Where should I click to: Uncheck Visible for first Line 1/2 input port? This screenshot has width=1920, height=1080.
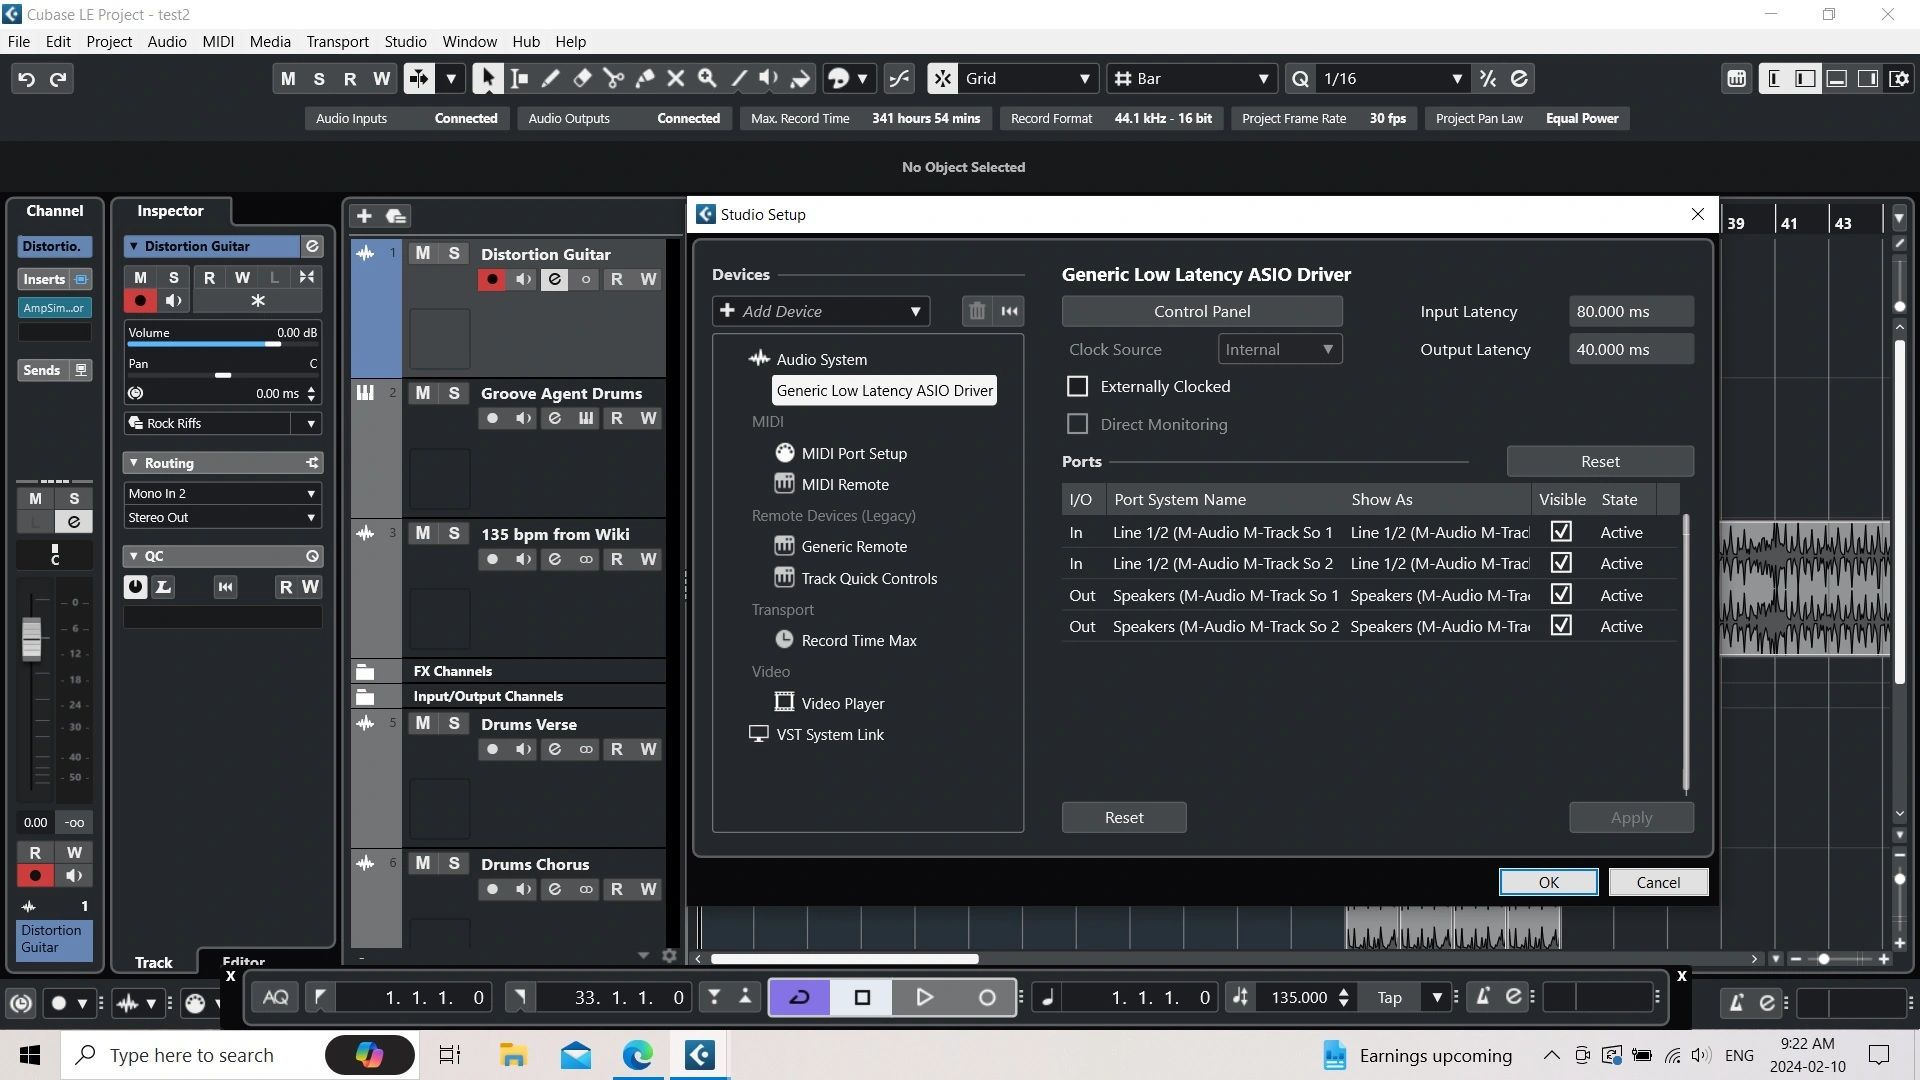coord(1560,532)
